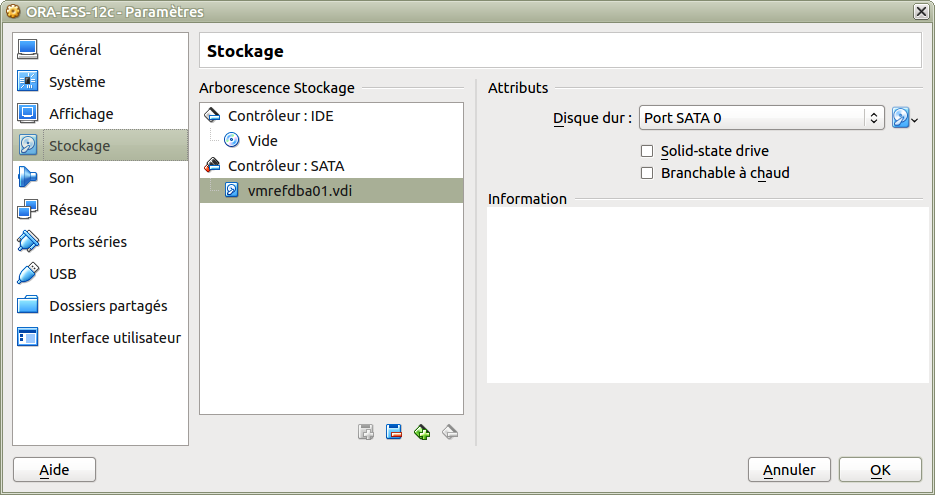Viewport: 935px width, 495px height.
Task: Click the Annuler button
Action: [790, 470]
